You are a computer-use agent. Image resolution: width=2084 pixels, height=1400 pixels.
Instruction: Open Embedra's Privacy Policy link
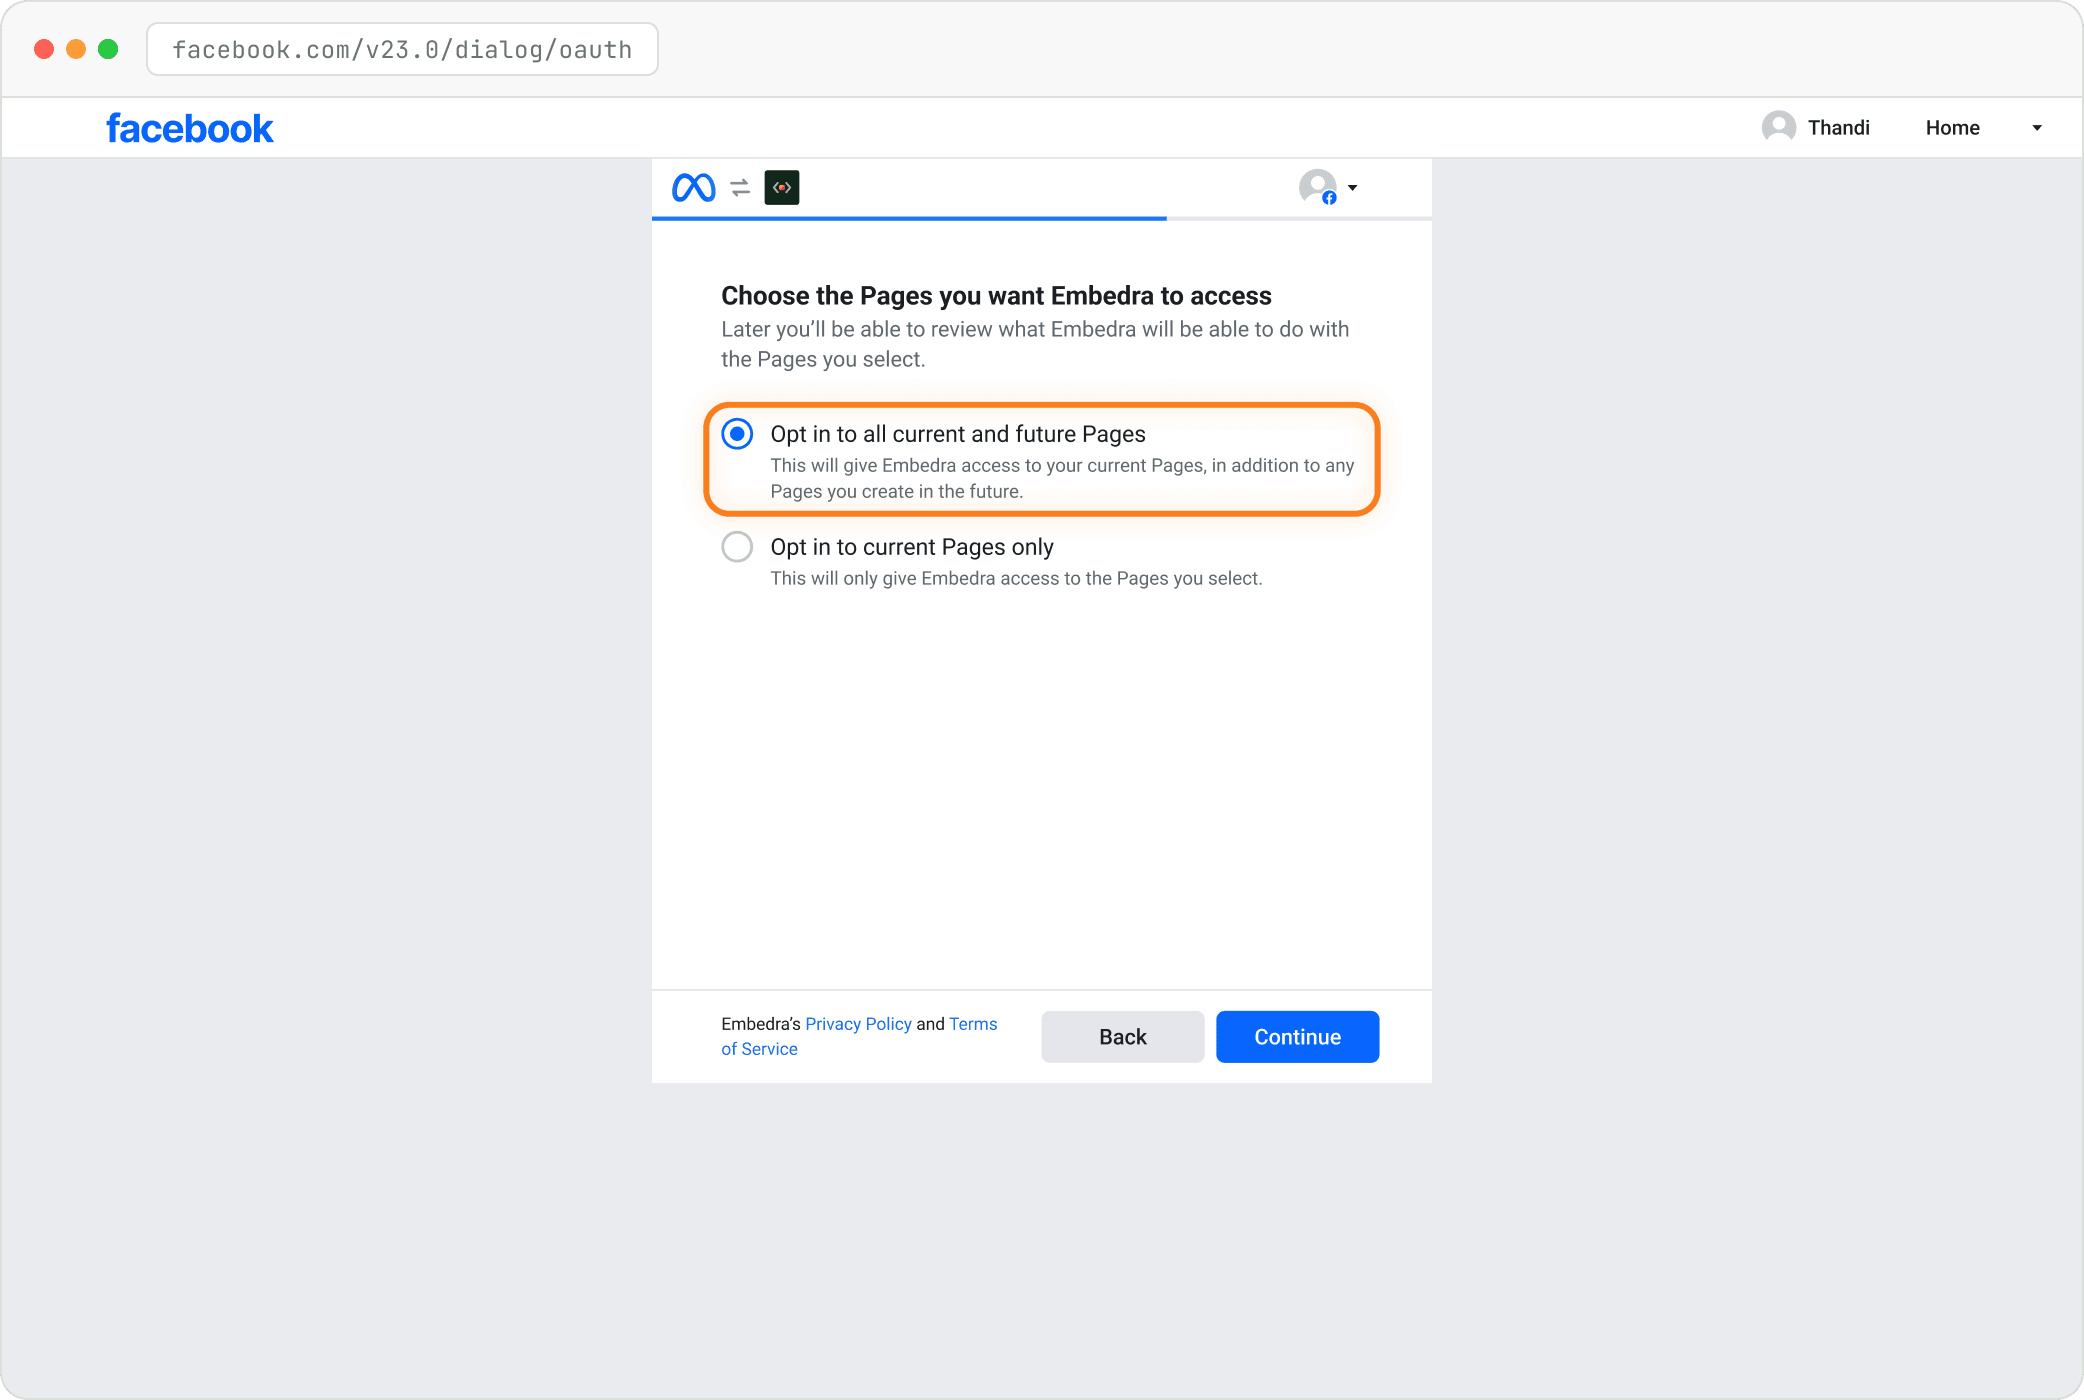tap(858, 1024)
